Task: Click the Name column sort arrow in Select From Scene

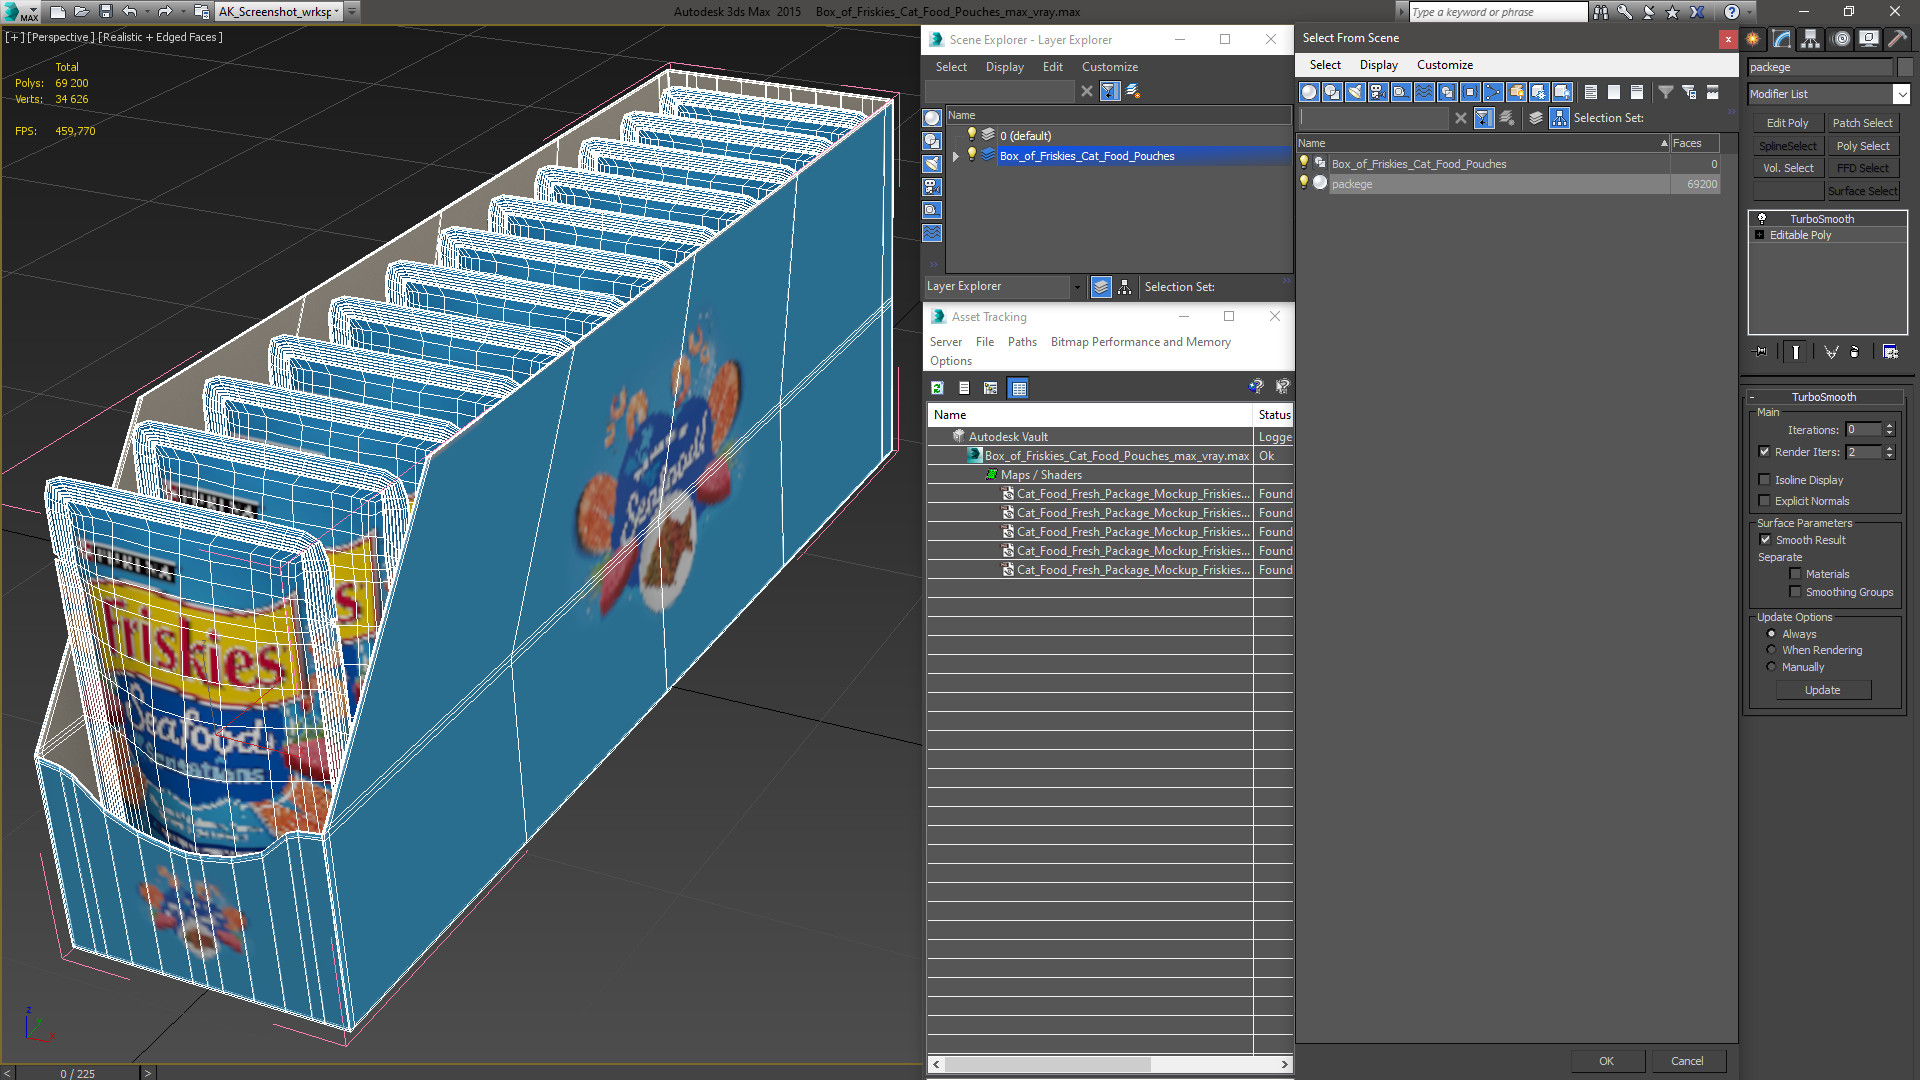Action: coord(1664,143)
